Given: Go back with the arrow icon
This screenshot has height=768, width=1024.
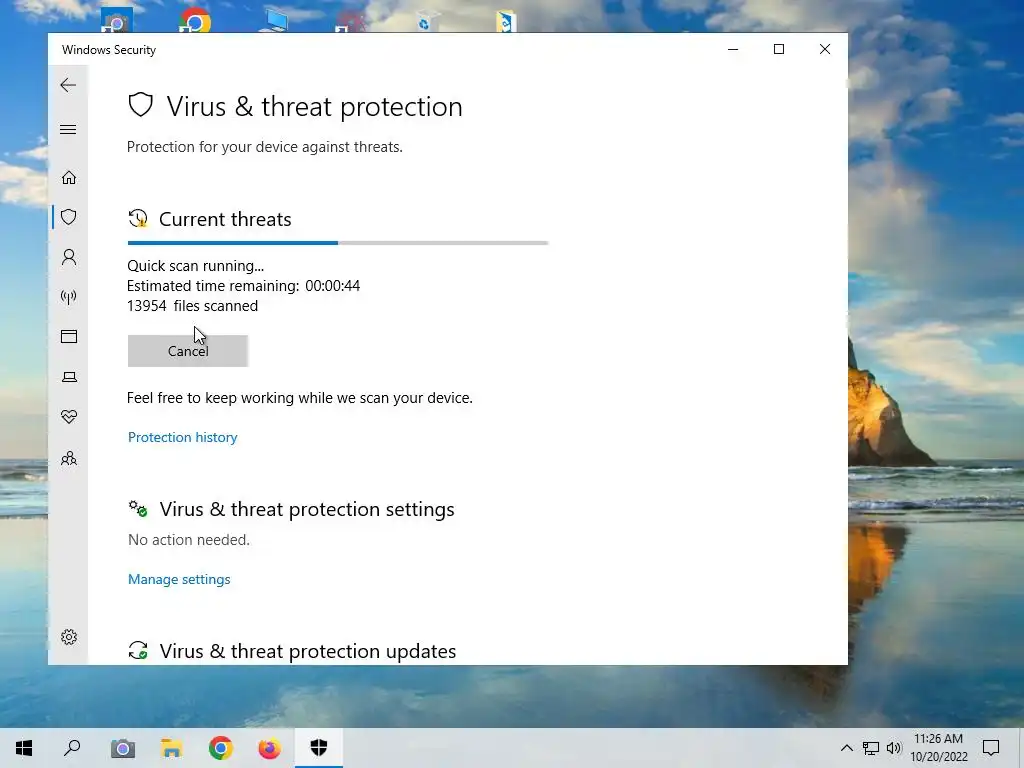Looking at the screenshot, I should 68,85.
